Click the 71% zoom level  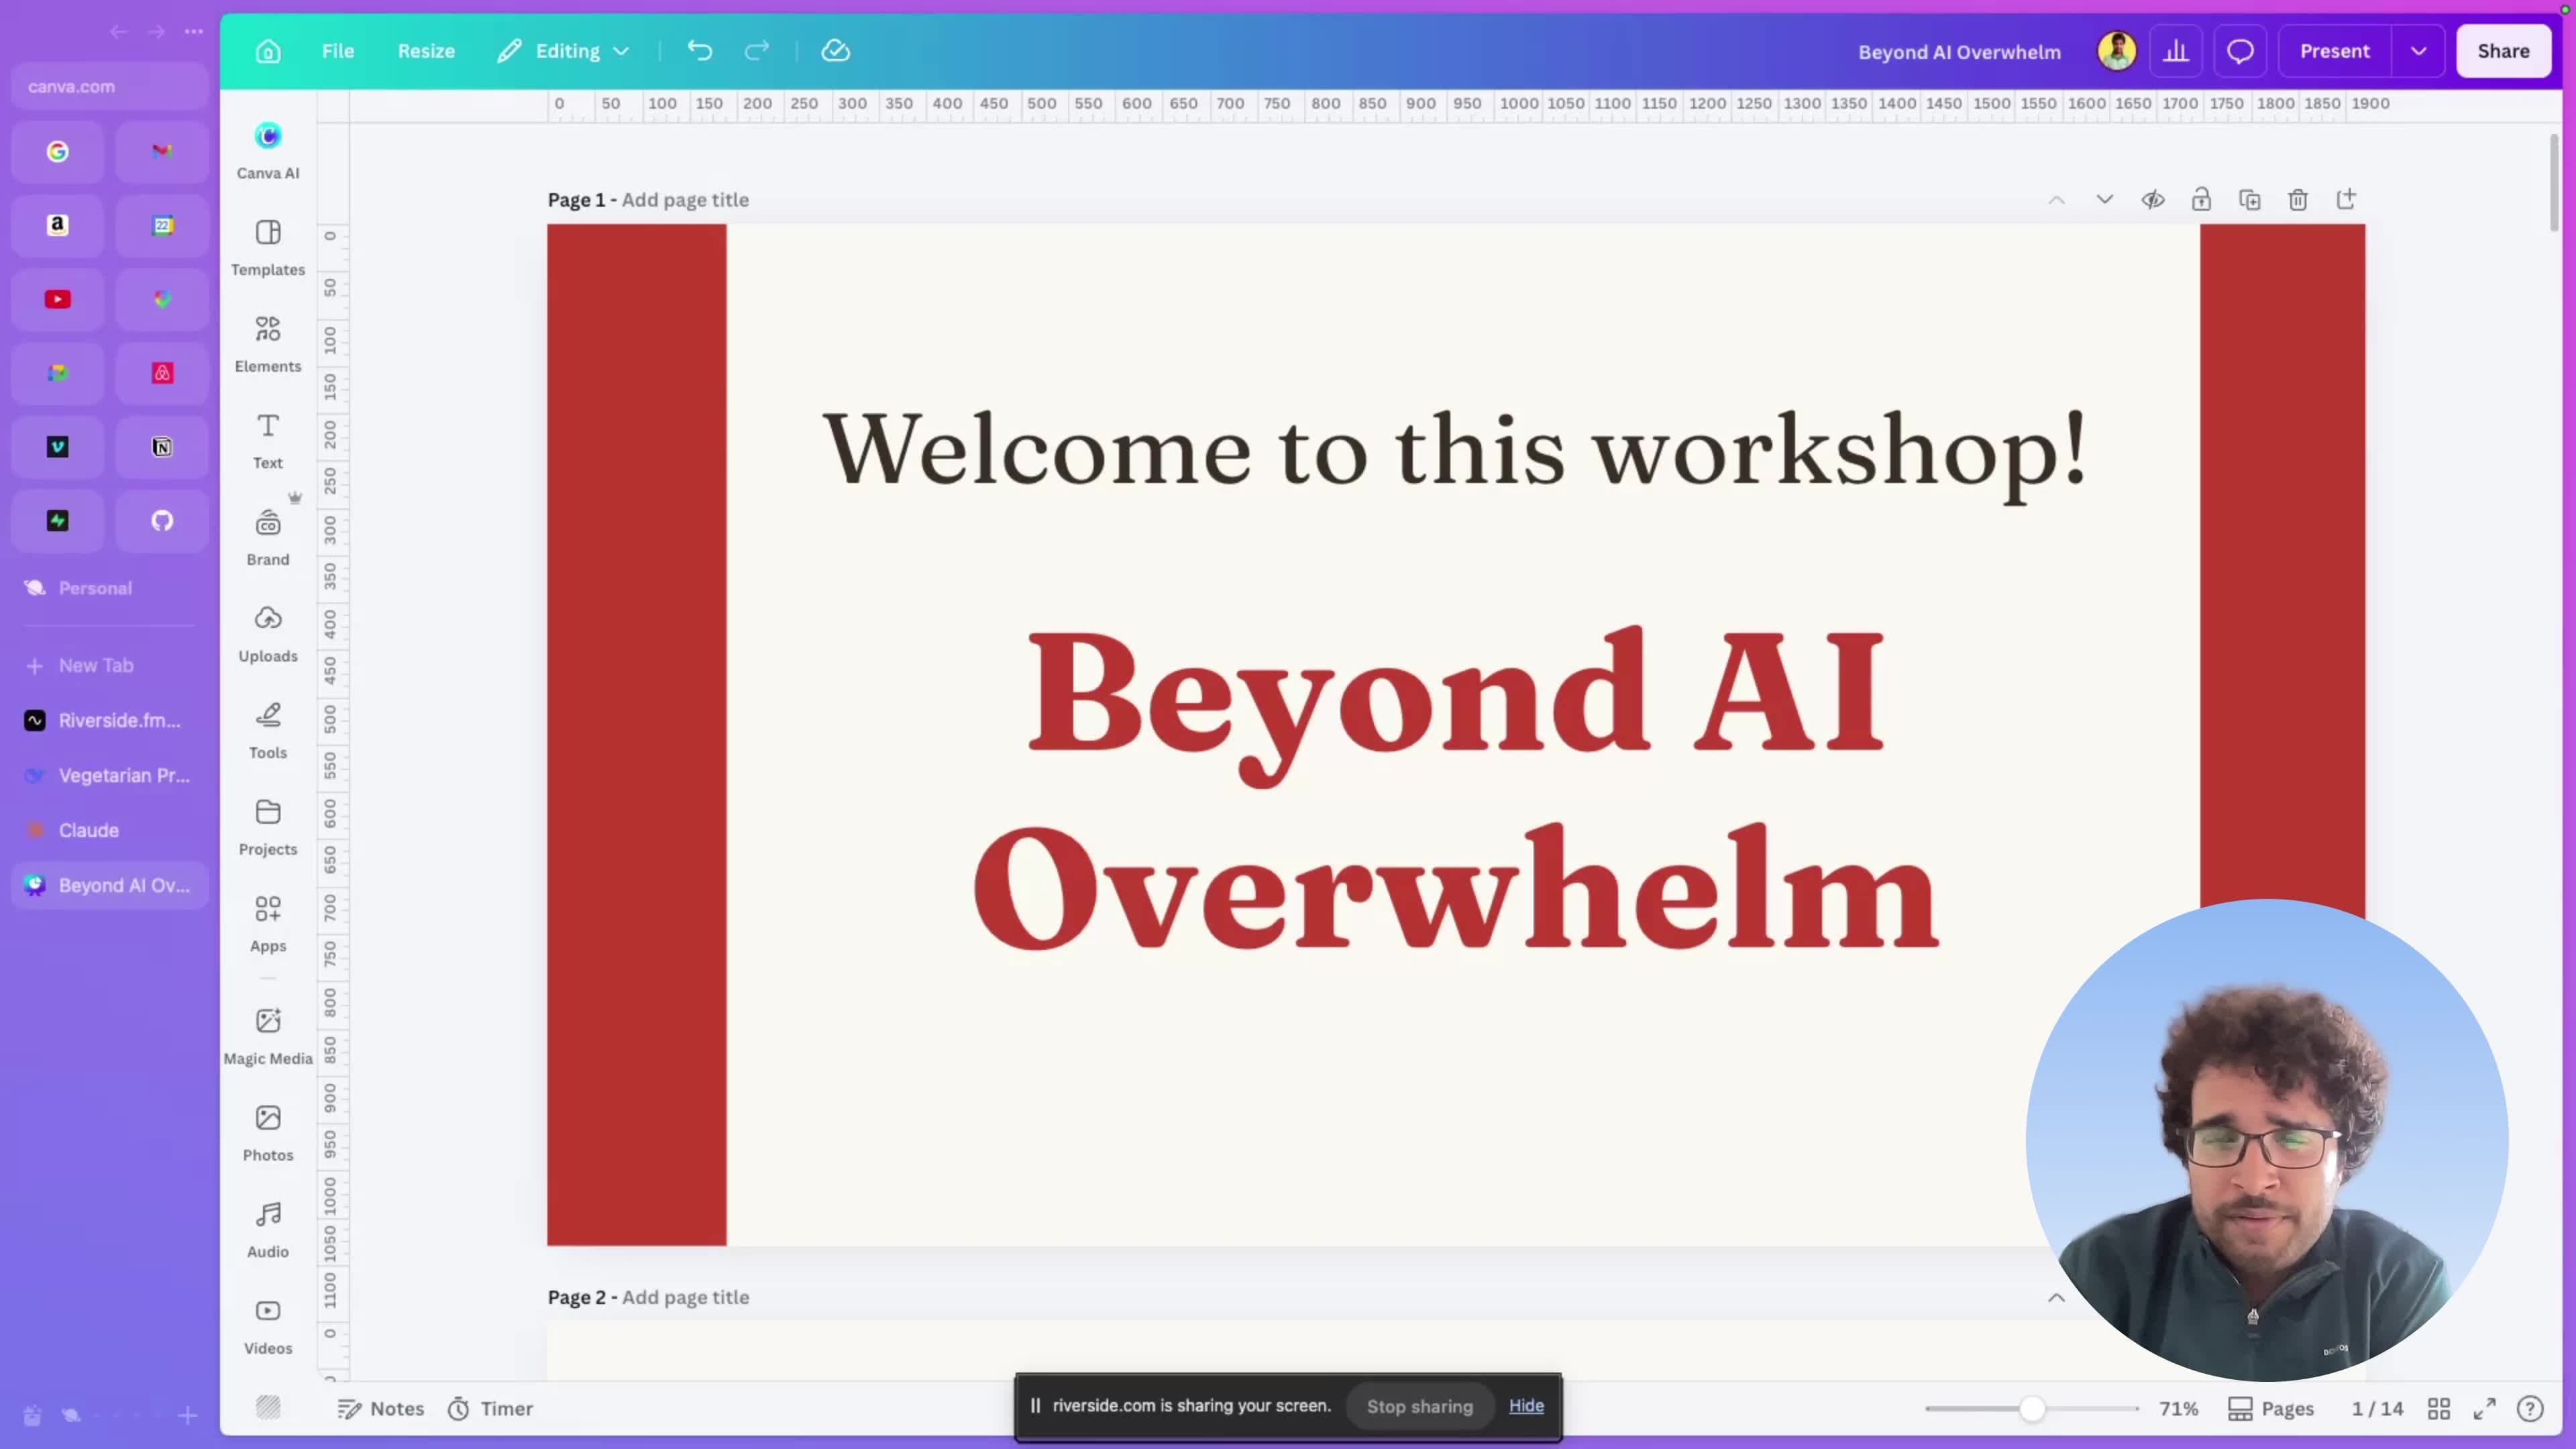[2178, 1408]
